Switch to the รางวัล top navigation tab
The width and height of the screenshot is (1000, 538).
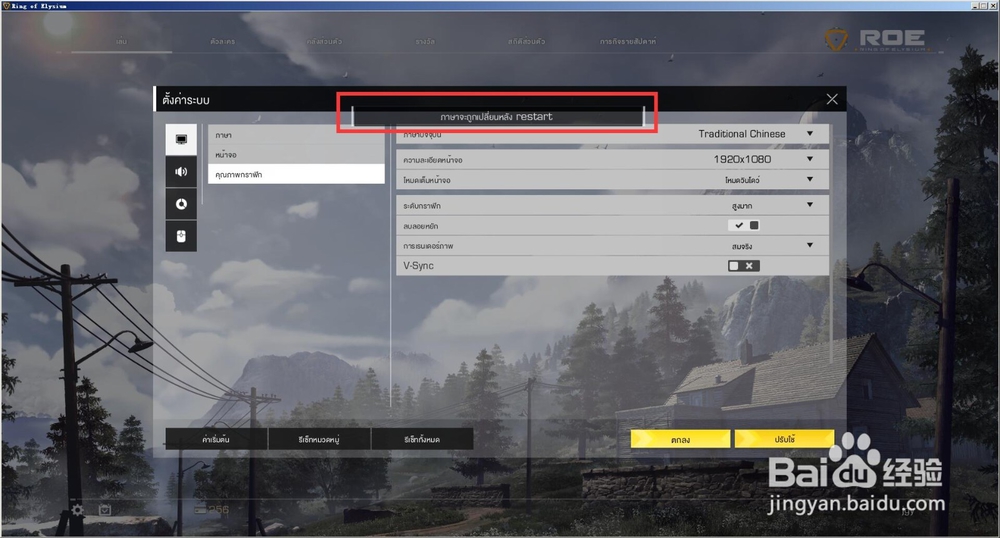(425, 41)
